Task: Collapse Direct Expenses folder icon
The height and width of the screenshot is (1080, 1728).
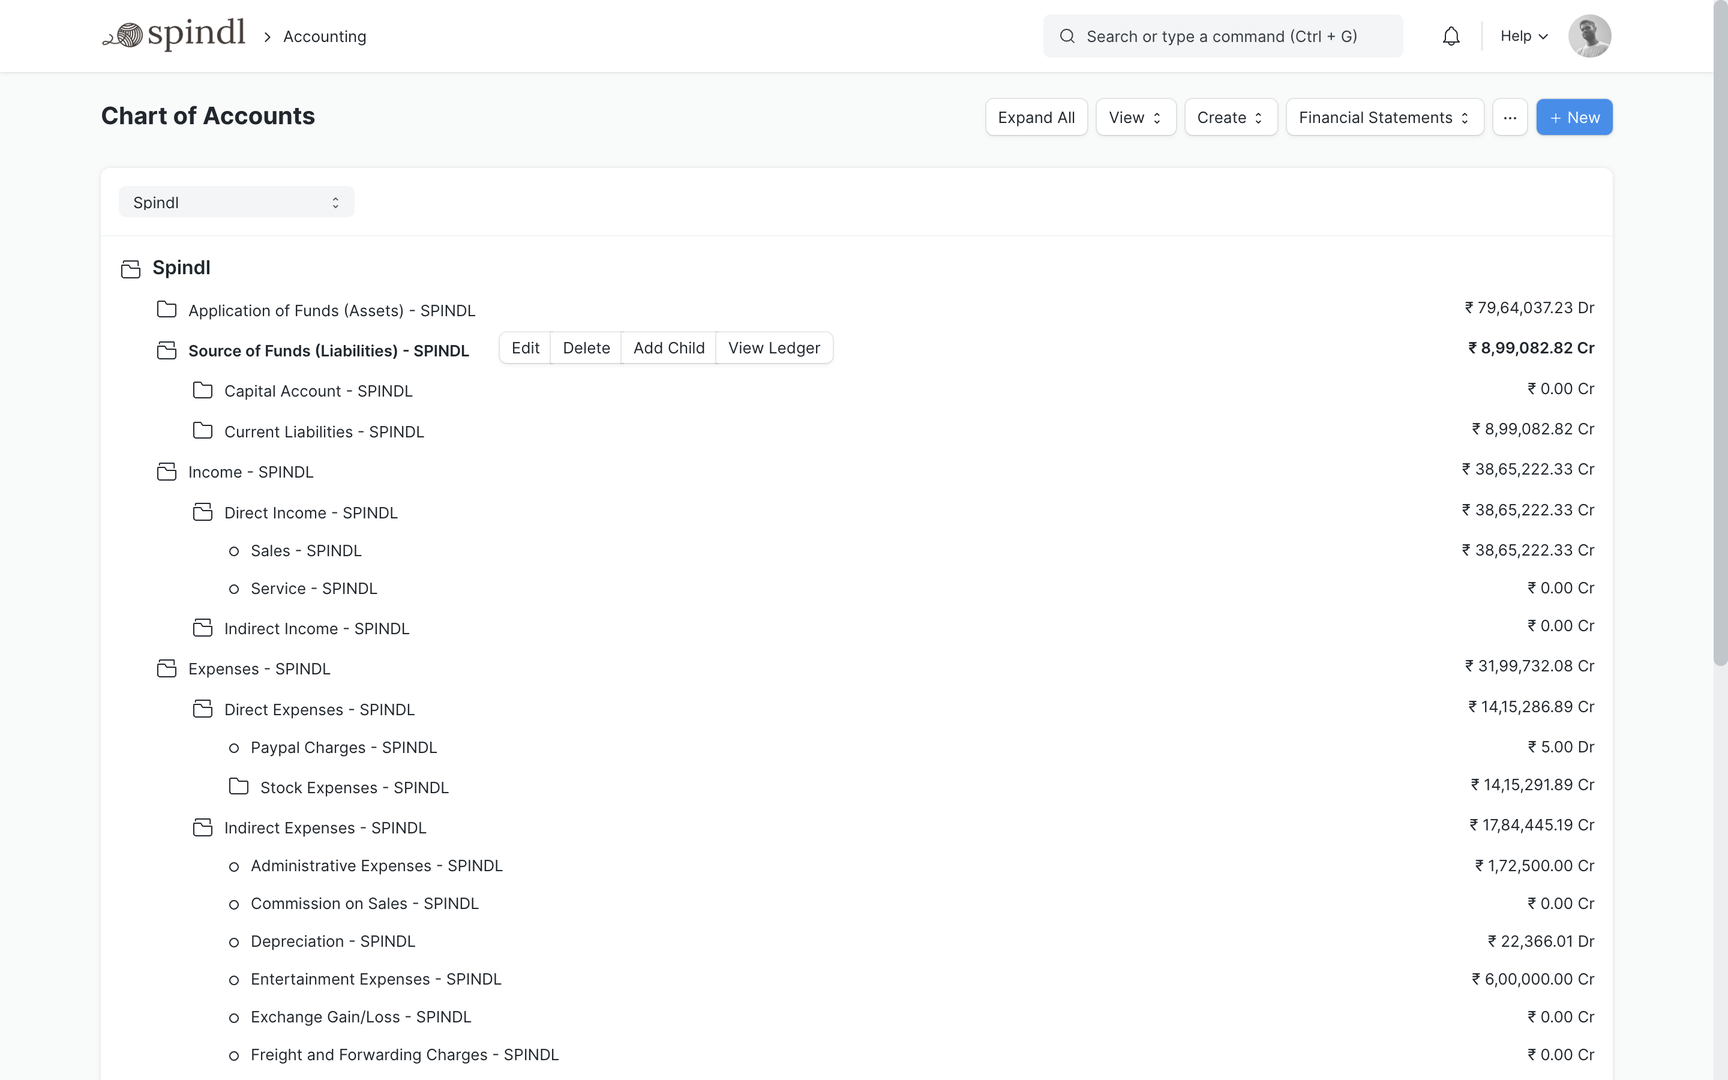Action: click(x=203, y=709)
